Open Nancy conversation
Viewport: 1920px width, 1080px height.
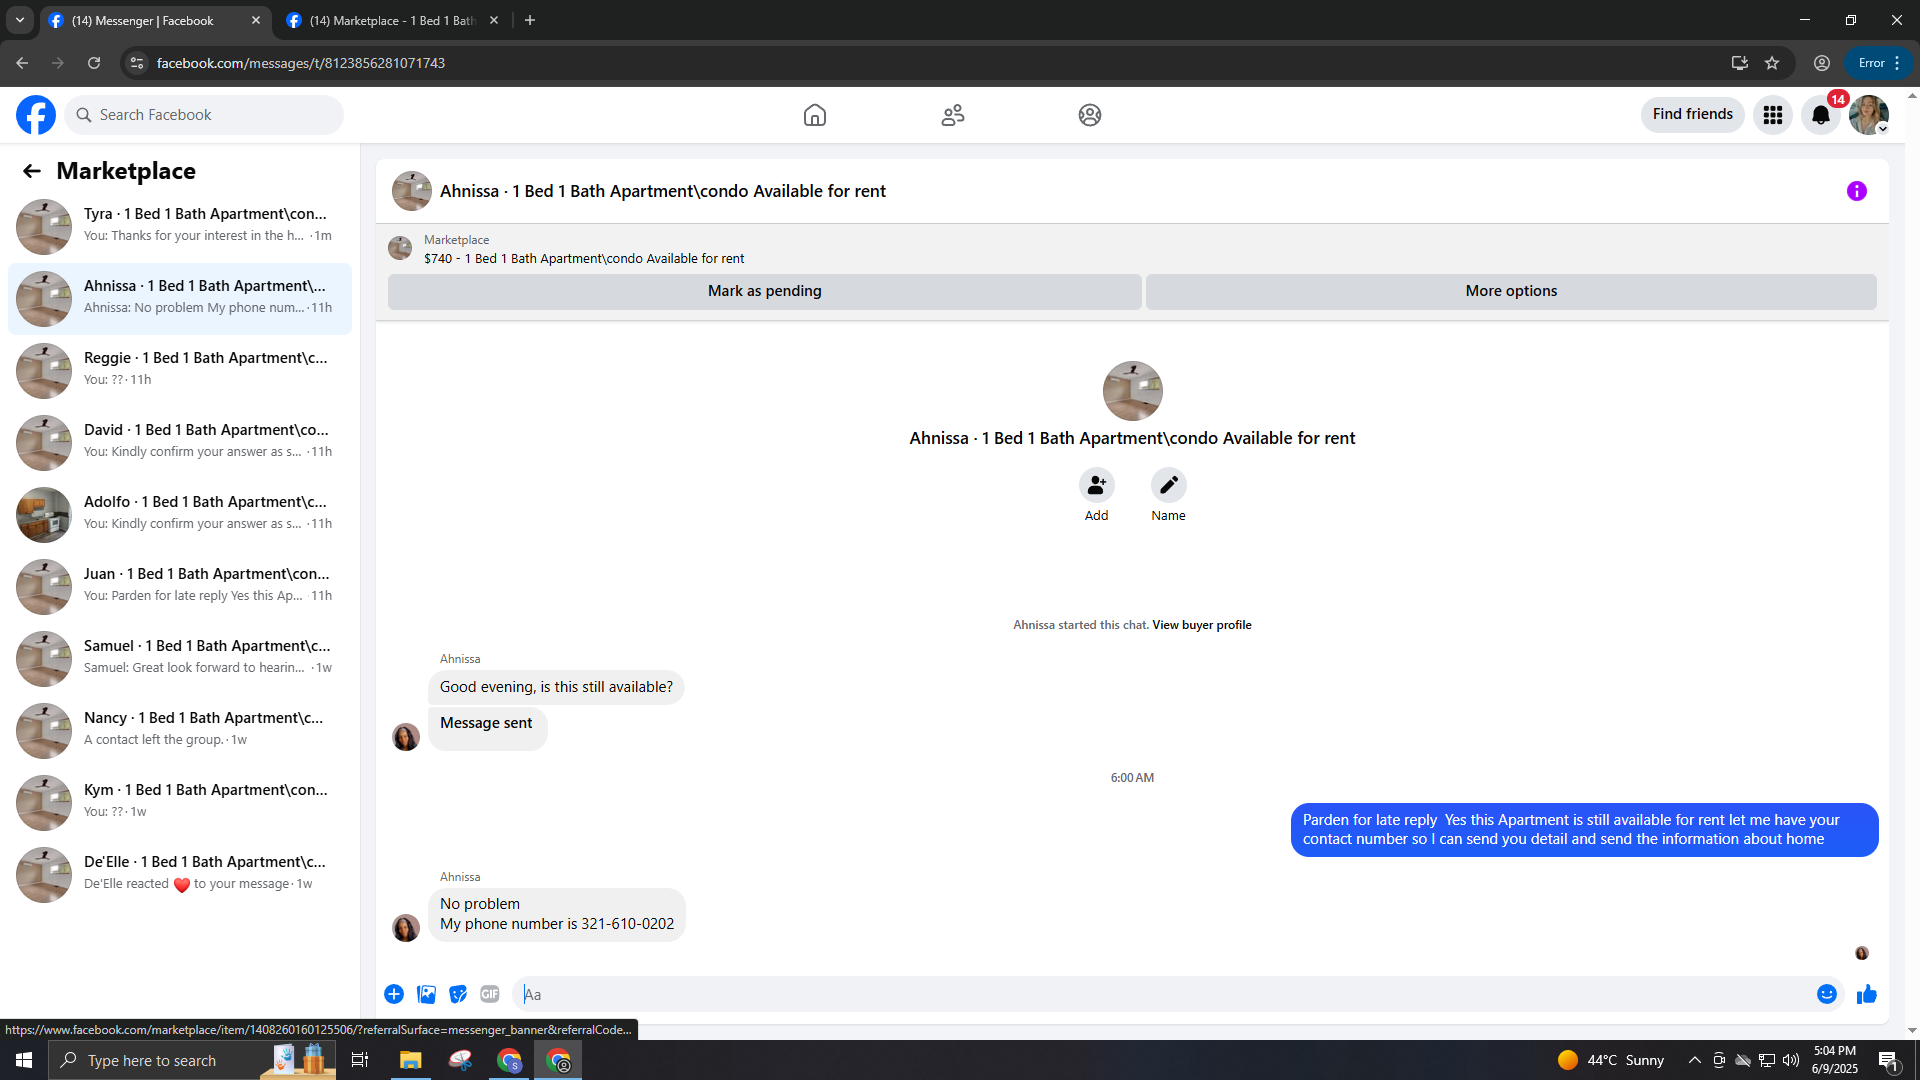click(180, 730)
